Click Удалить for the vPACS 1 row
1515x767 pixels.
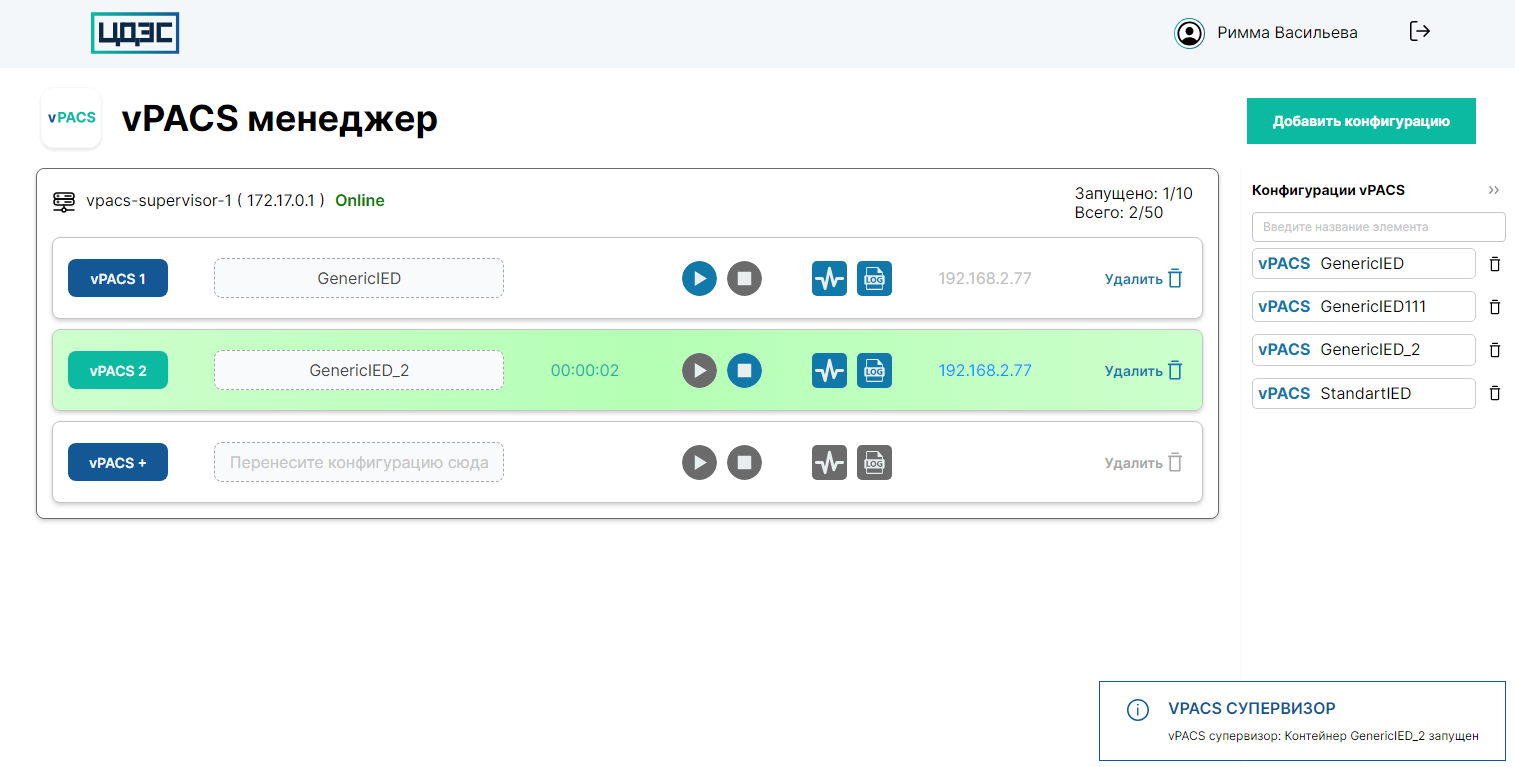click(1143, 279)
